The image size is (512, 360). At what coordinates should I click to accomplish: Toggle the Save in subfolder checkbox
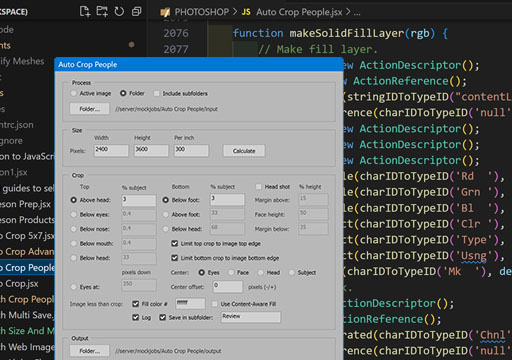tap(162, 317)
